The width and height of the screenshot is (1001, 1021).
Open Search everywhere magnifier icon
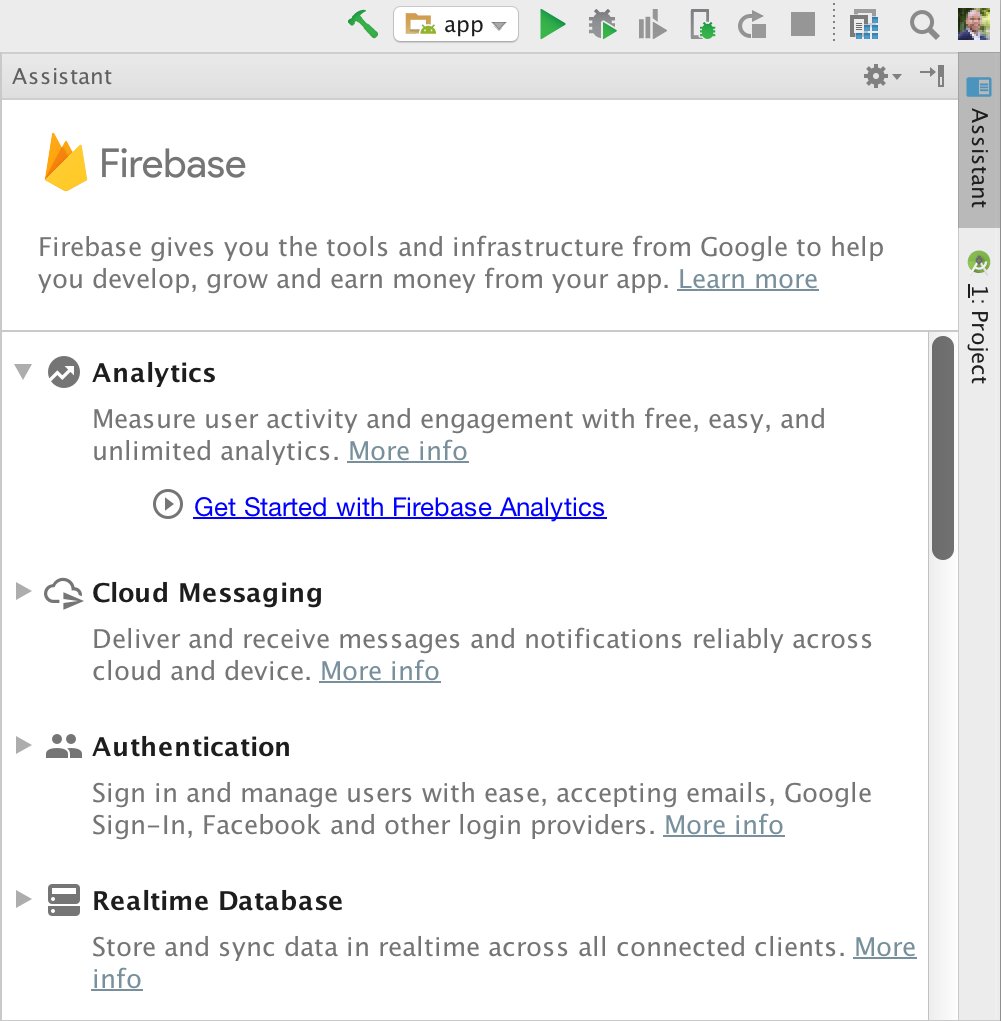[x=922, y=24]
